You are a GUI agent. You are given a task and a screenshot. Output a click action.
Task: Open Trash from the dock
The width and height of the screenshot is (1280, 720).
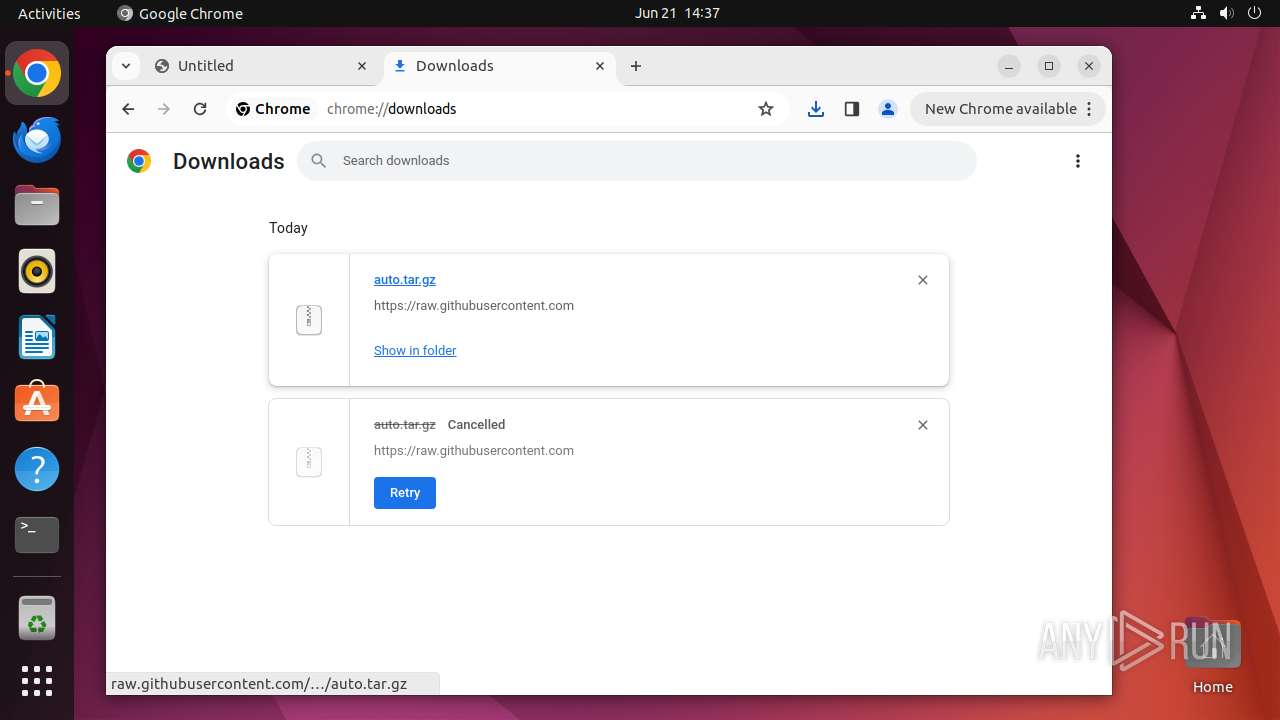[37, 618]
